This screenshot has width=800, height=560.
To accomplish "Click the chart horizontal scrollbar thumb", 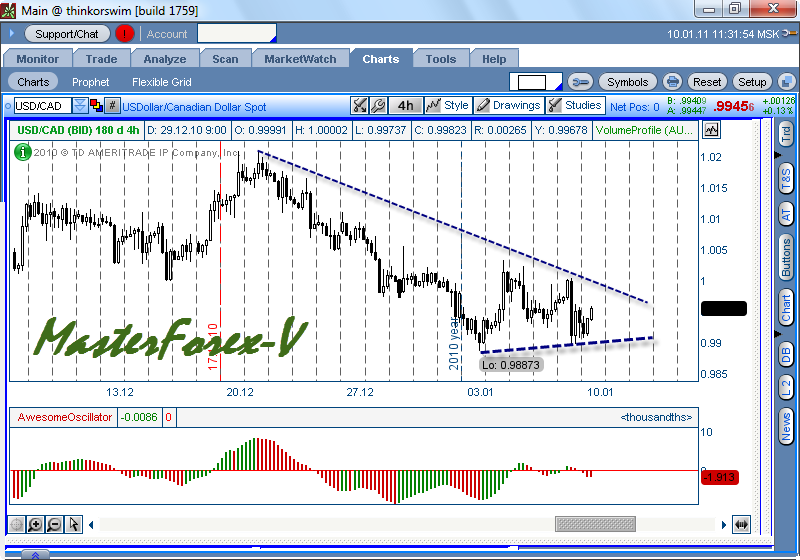I will point(595,524).
